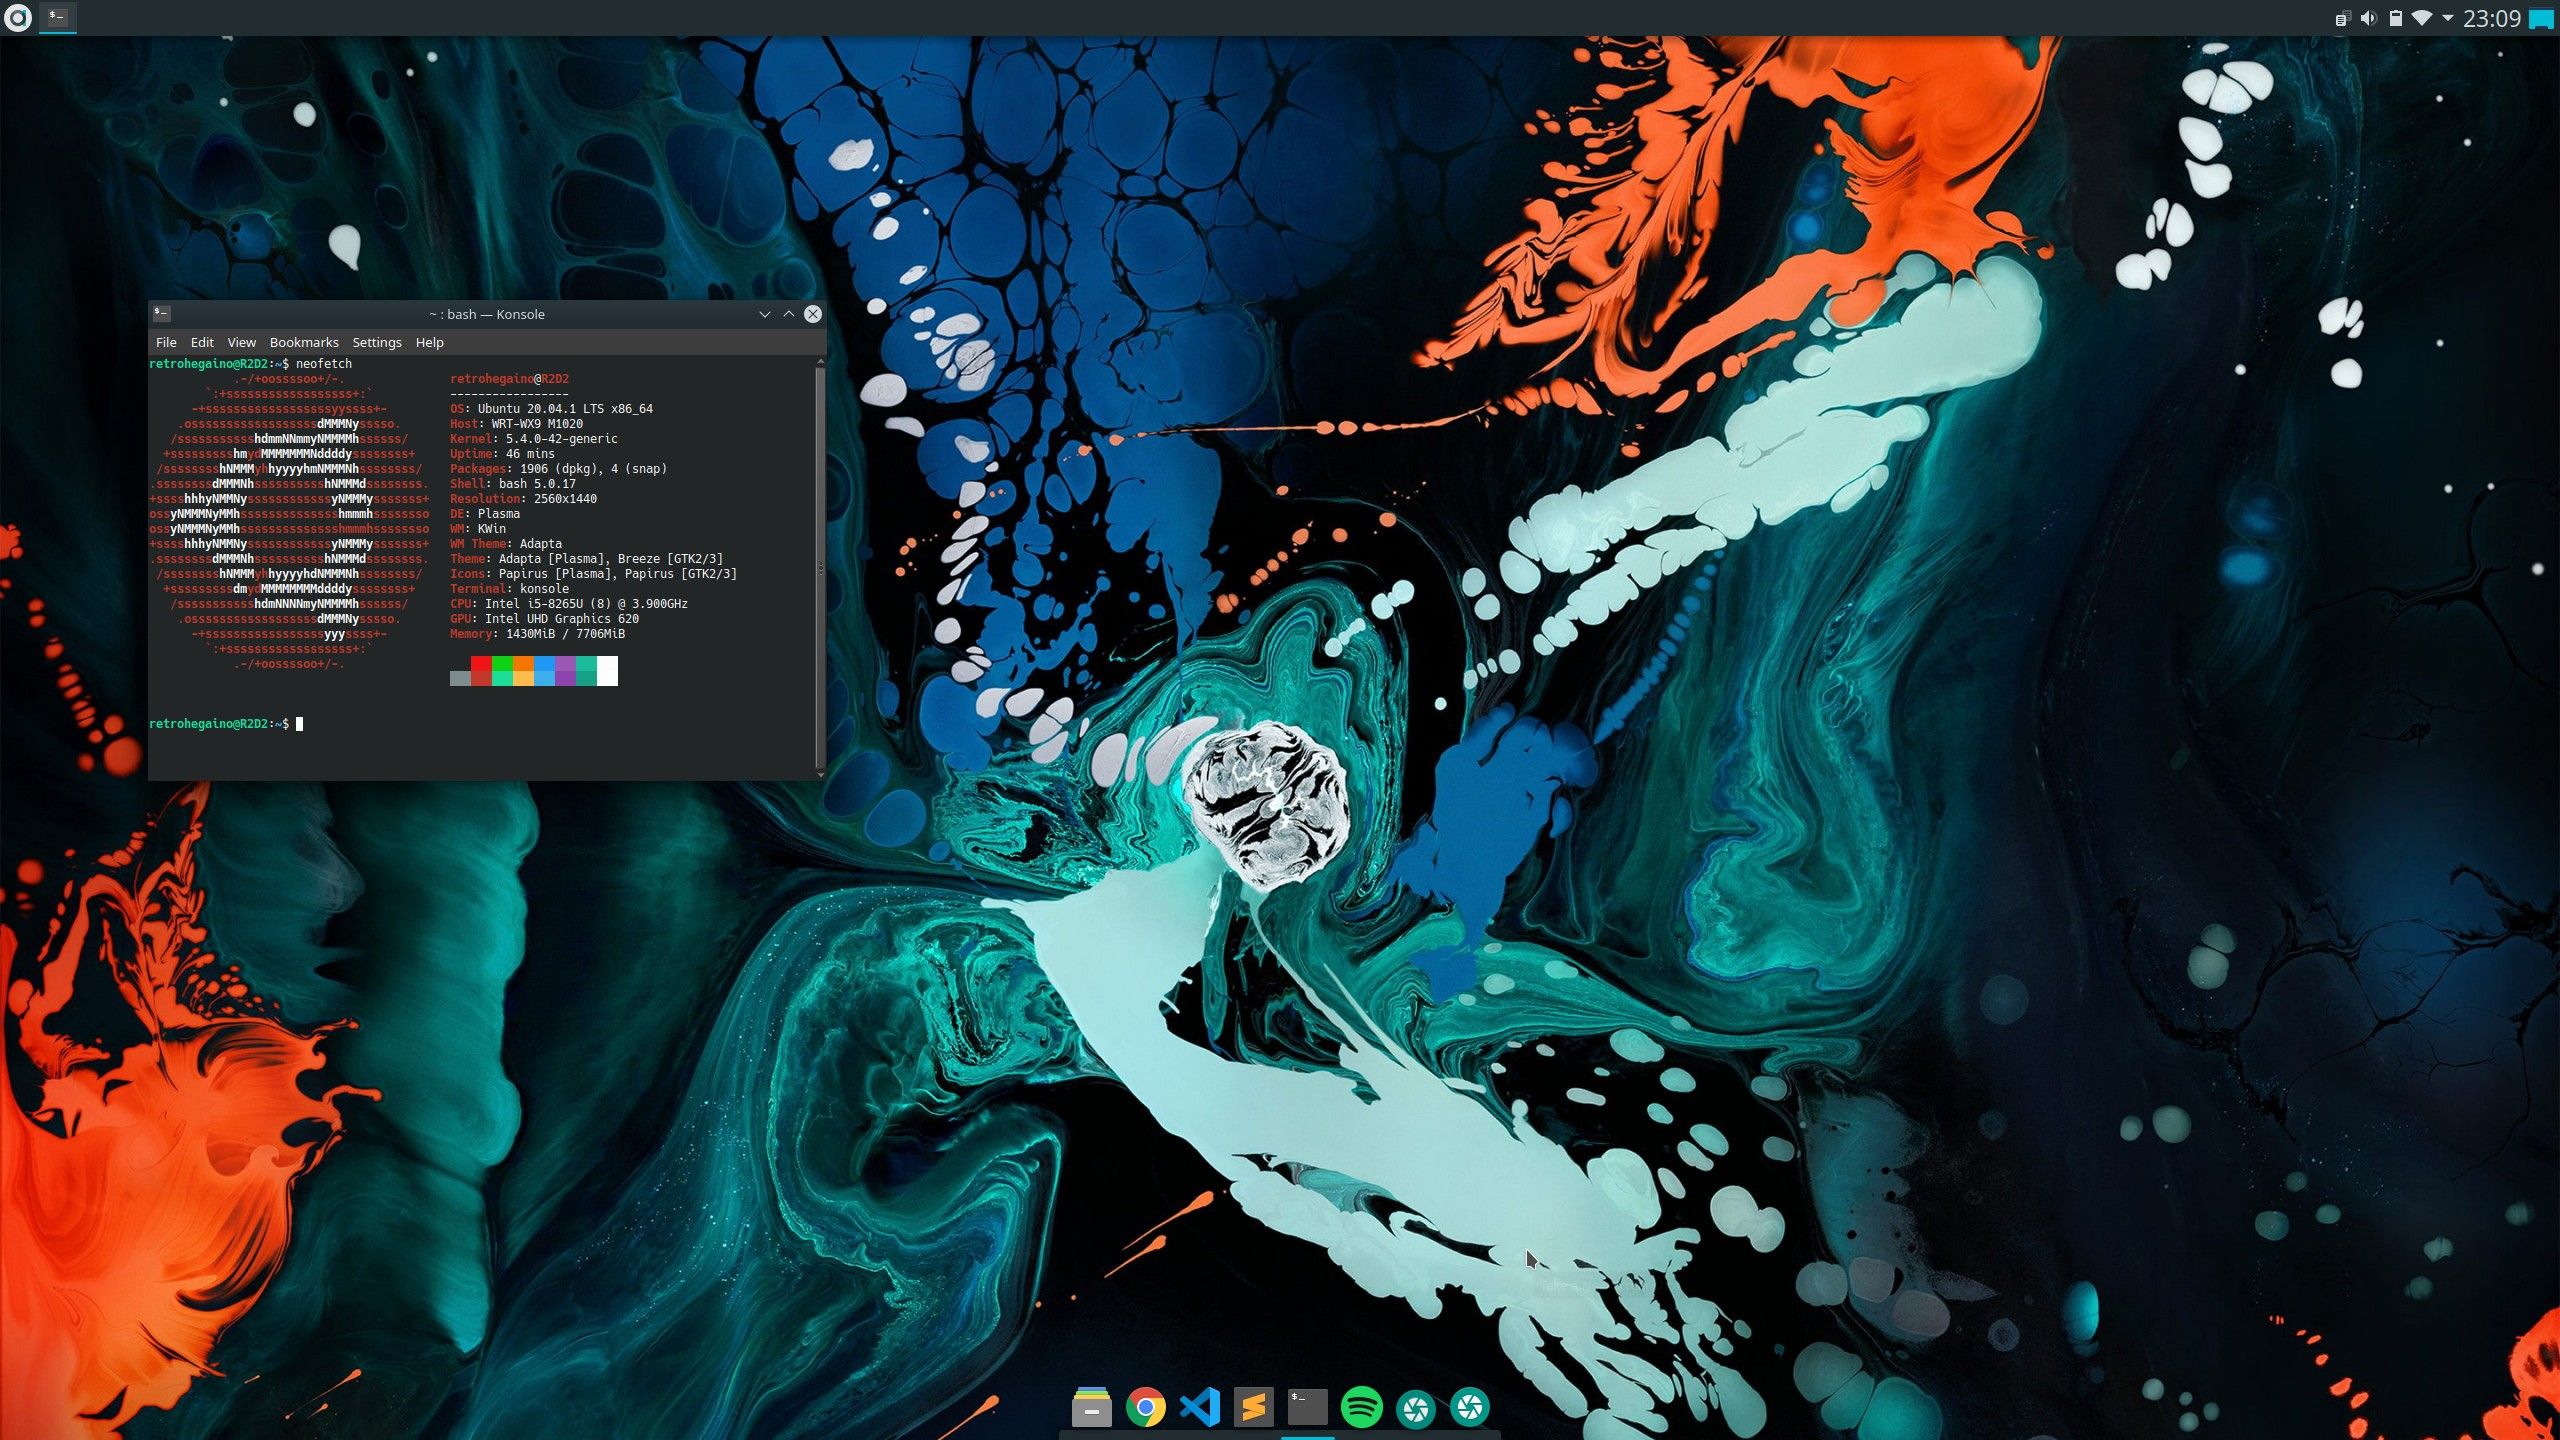Launch Google Chrome from the dock

coord(1146,1407)
